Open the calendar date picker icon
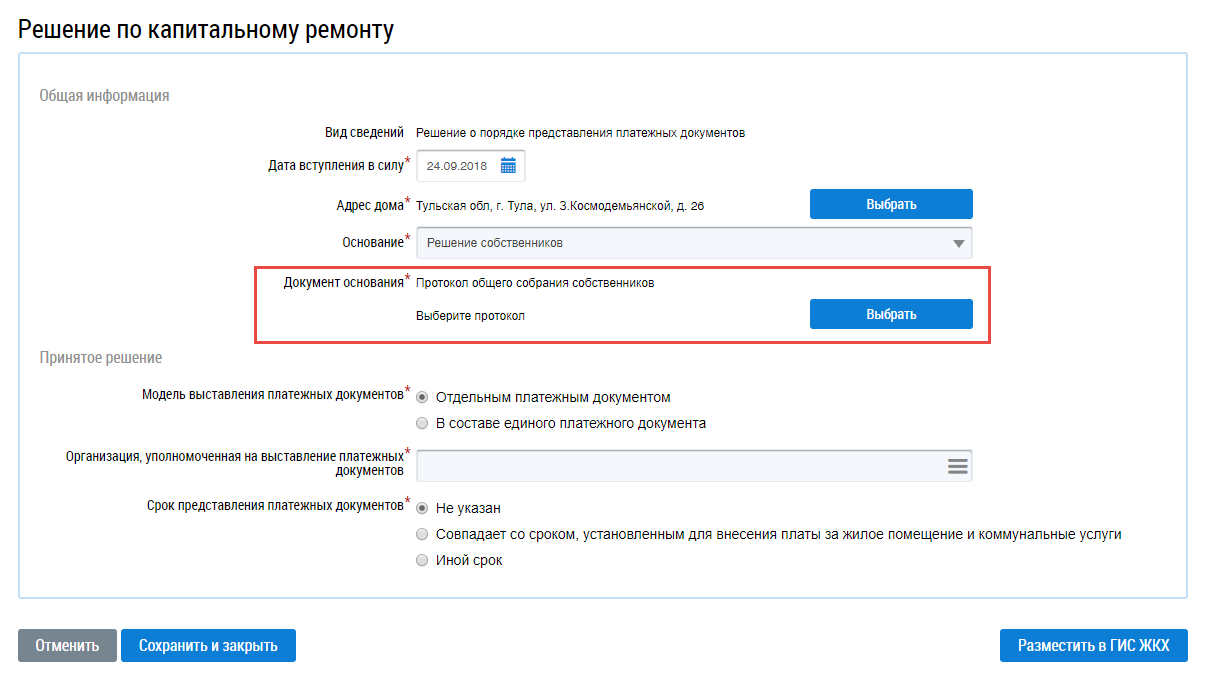This screenshot has width=1205, height=674. (508, 166)
